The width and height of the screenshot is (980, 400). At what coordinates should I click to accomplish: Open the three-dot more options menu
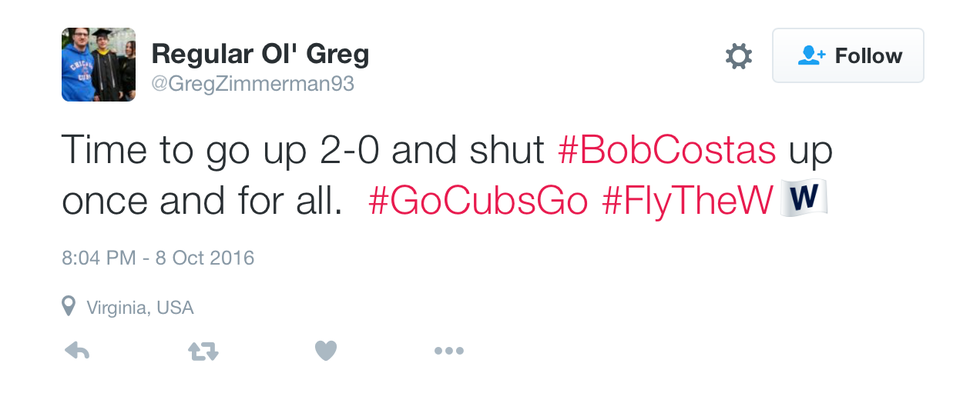448,351
